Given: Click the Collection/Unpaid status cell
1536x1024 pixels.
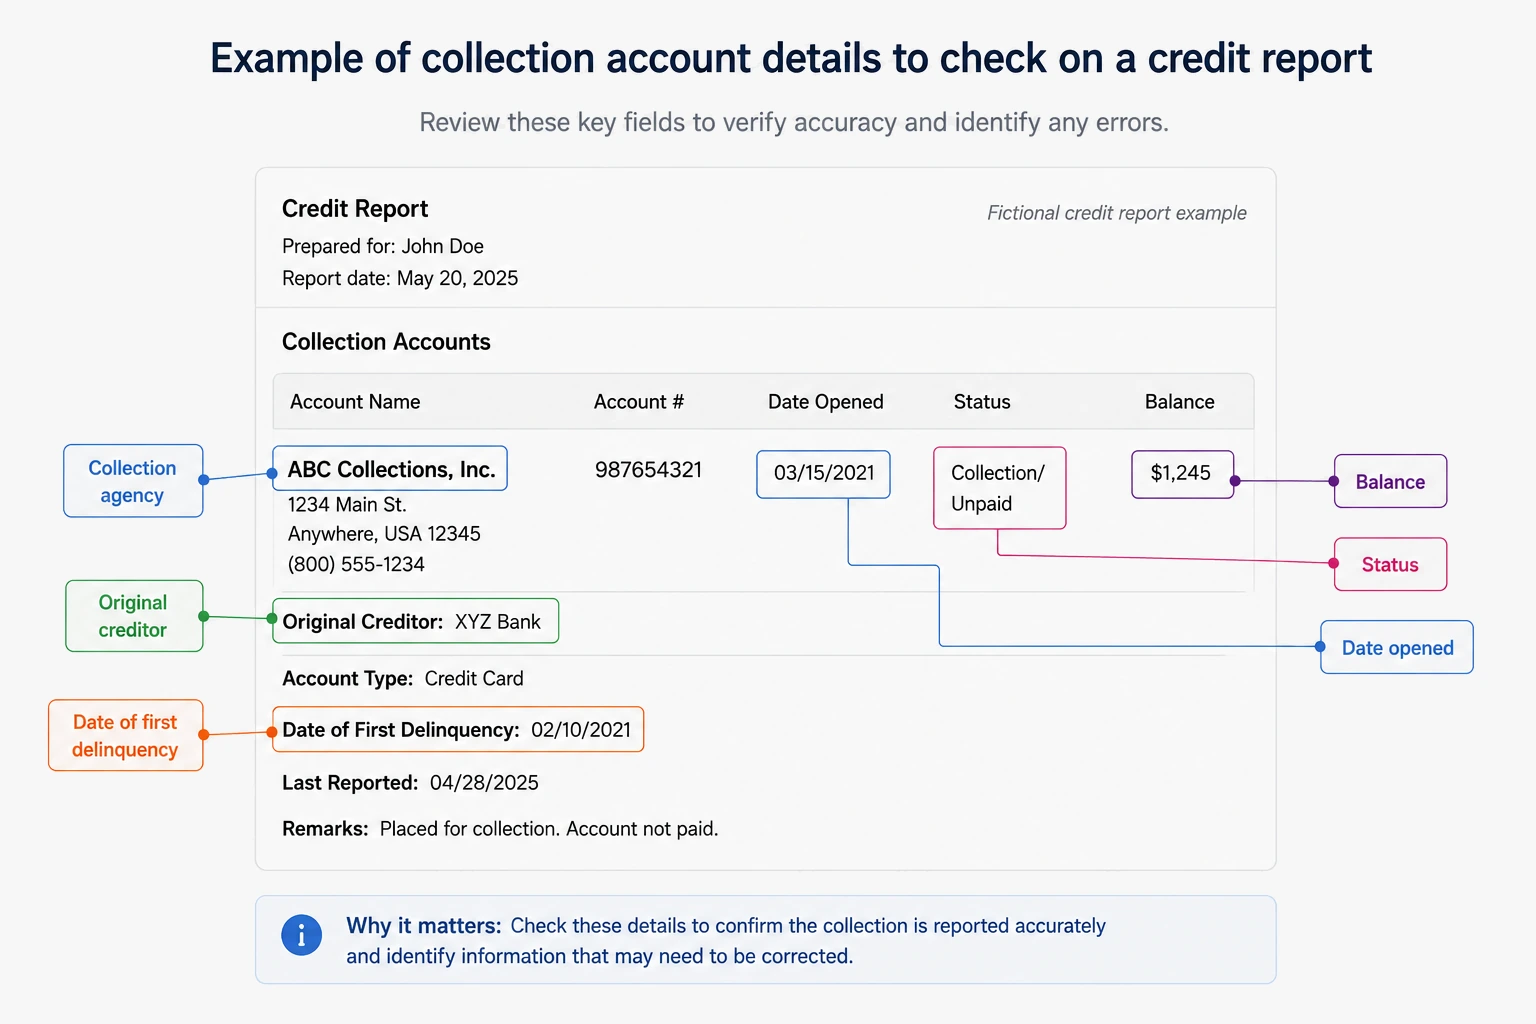Looking at the screenshot, I should pos(999,488).
